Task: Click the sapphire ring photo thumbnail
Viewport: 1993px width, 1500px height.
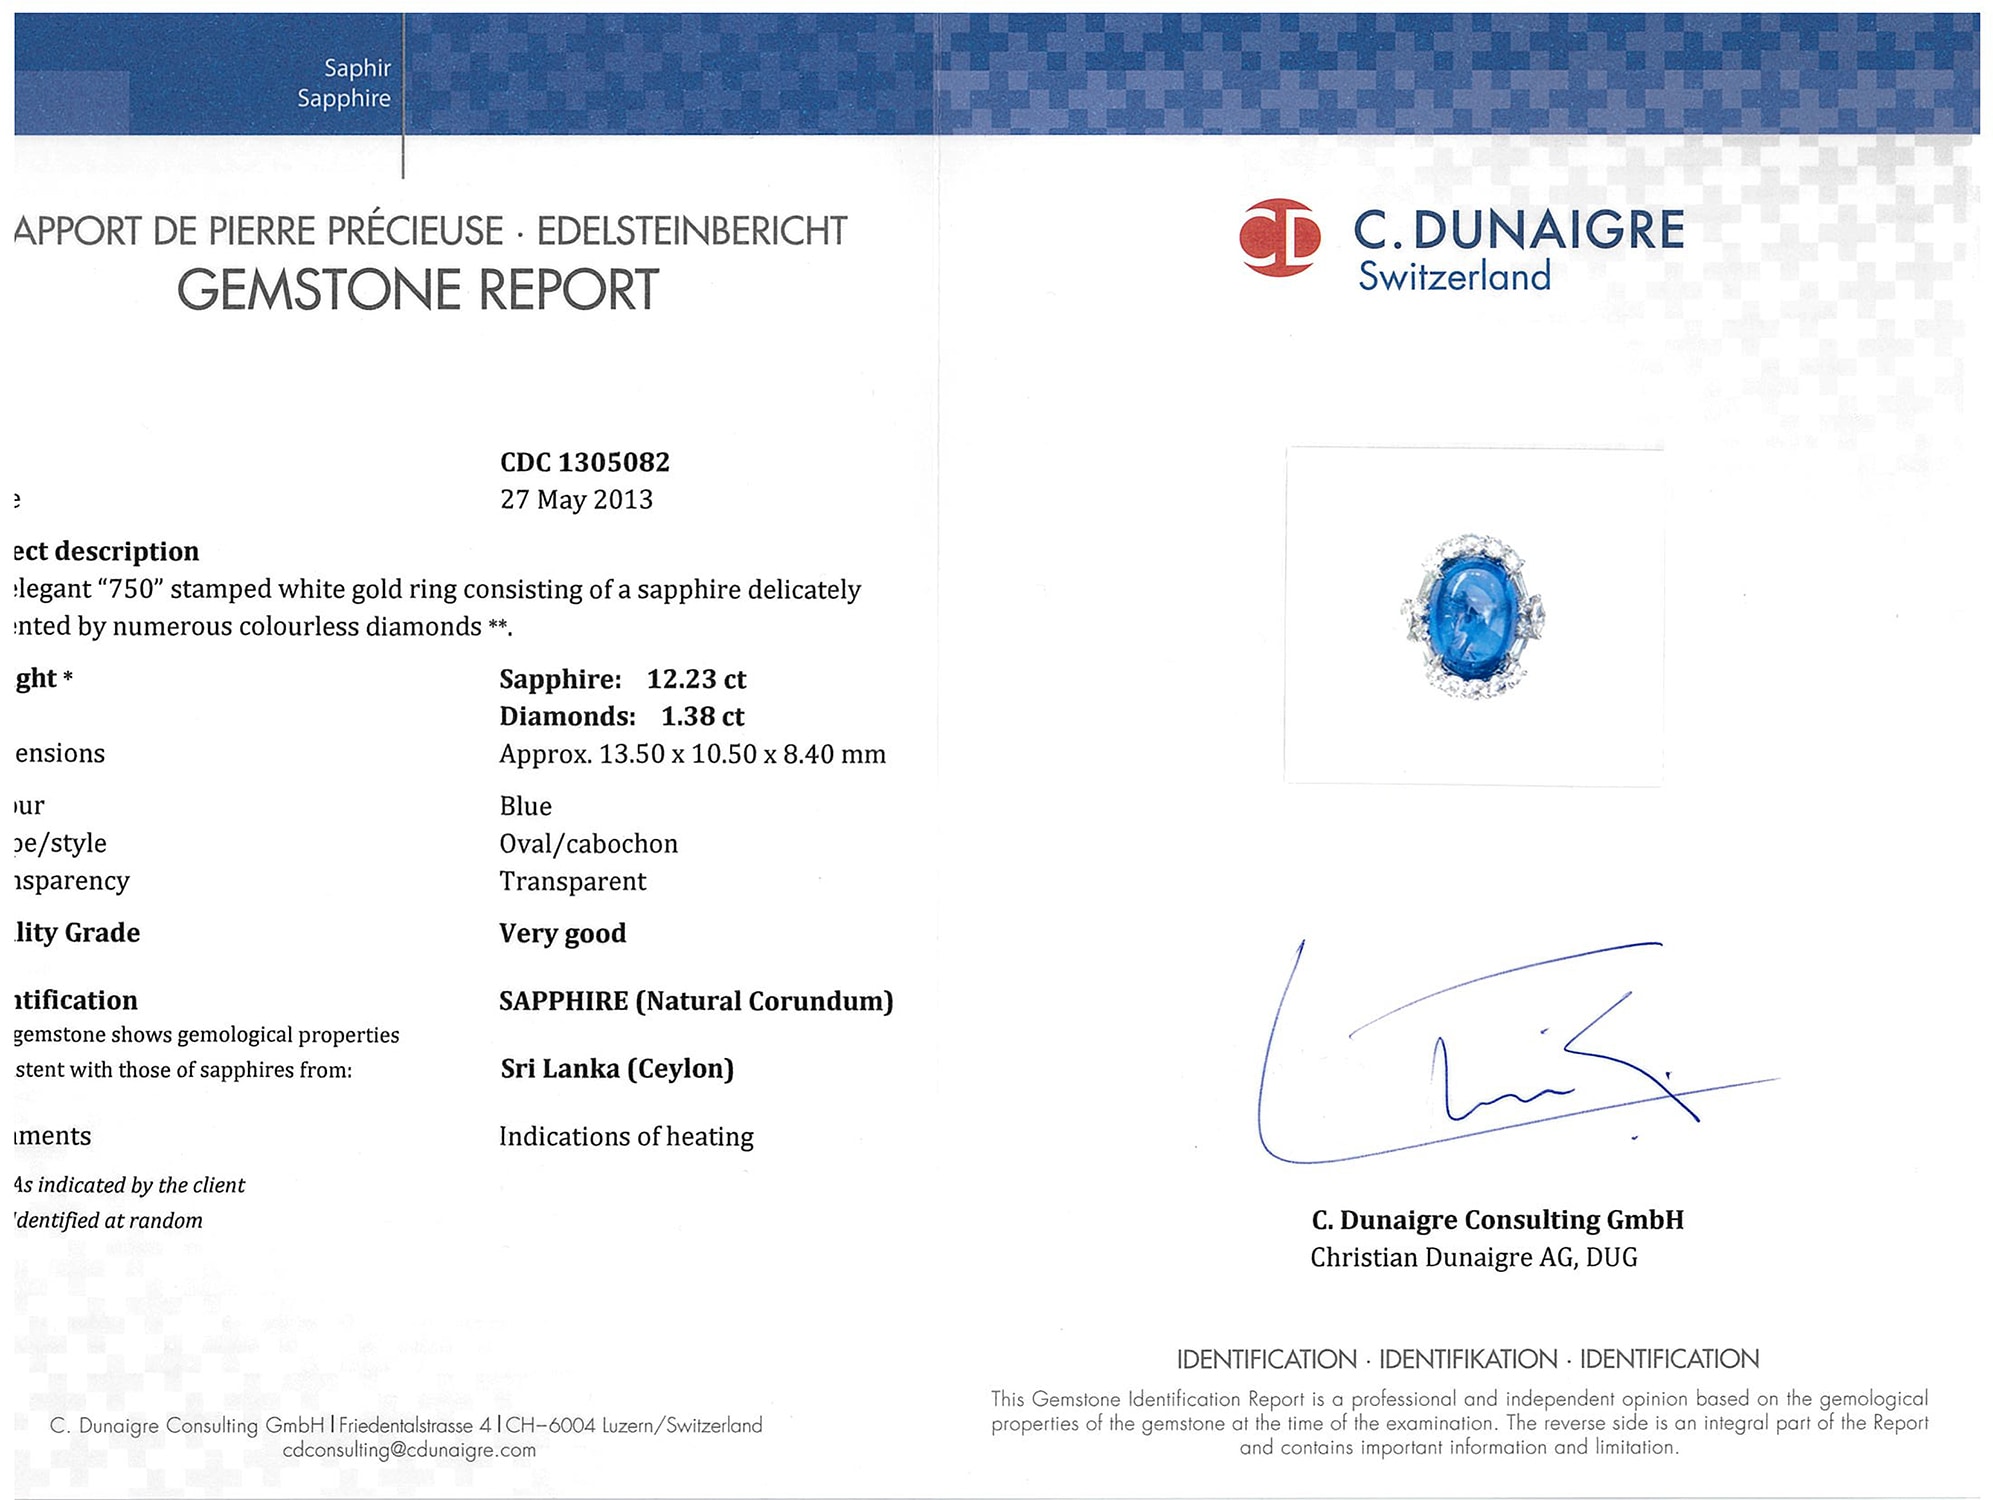Action: click(x=1473, y=616)
